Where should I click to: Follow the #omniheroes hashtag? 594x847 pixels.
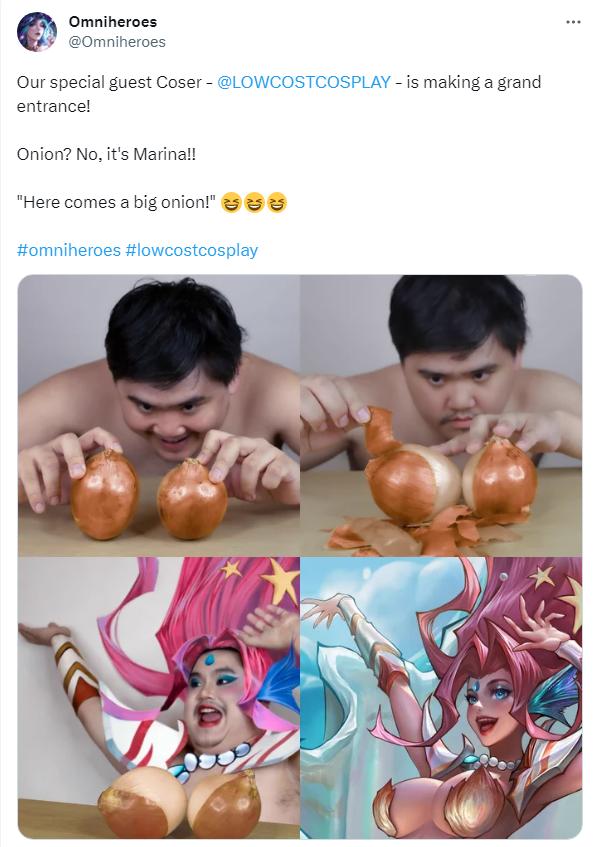[x=69, y=250]
